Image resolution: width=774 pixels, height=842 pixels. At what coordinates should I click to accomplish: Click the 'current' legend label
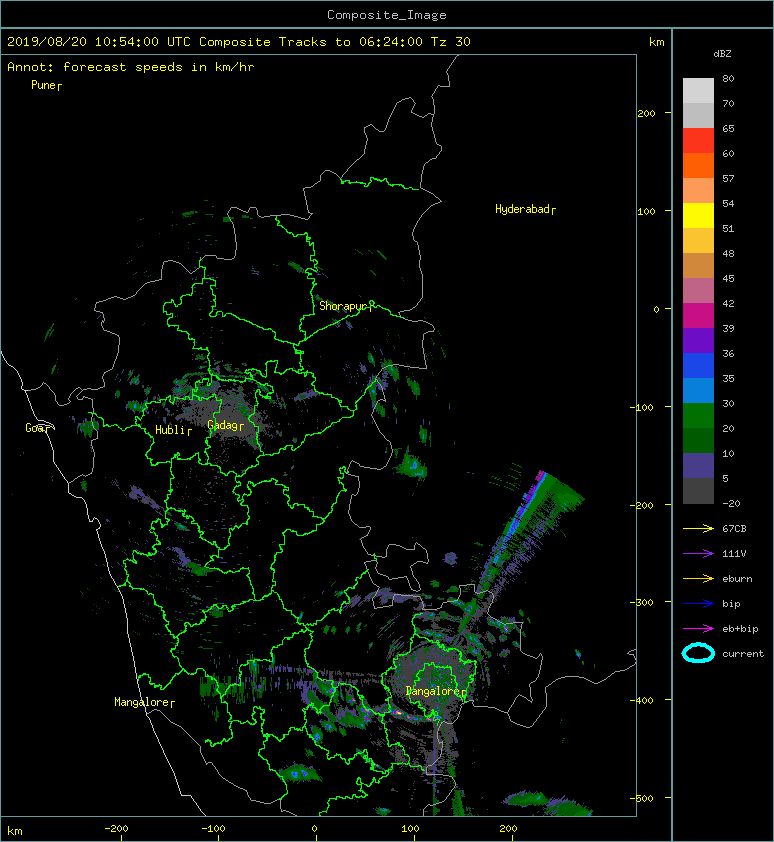click(743, 654)
